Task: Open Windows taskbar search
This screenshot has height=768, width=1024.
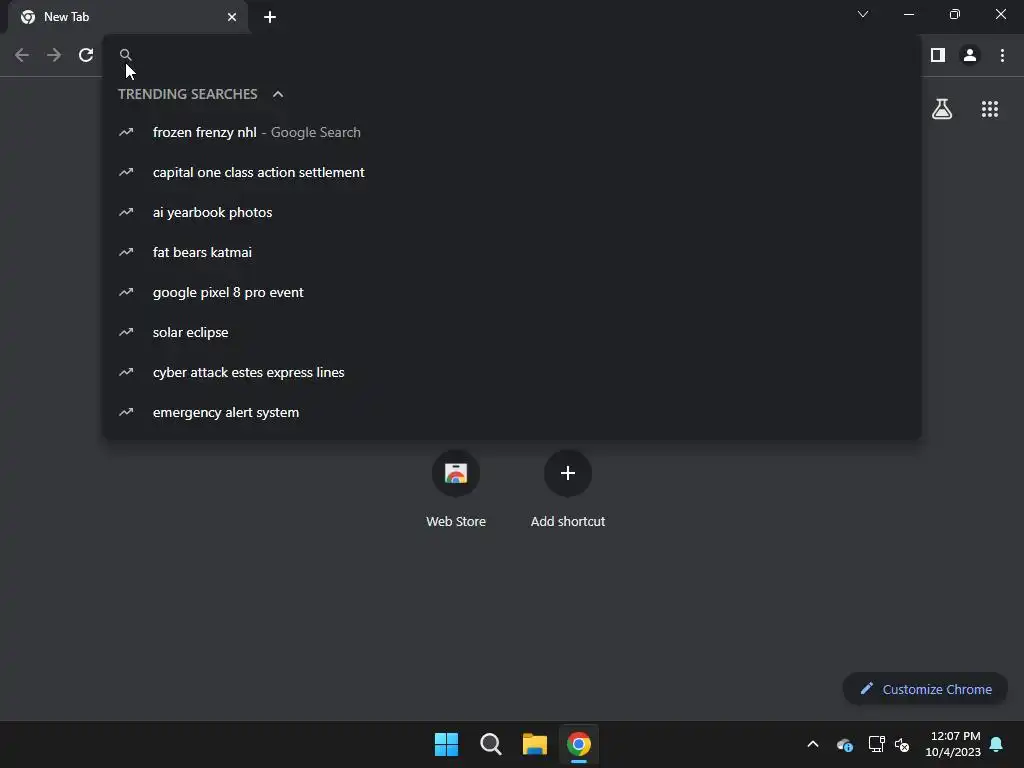Action: click(x=490, y=744)
